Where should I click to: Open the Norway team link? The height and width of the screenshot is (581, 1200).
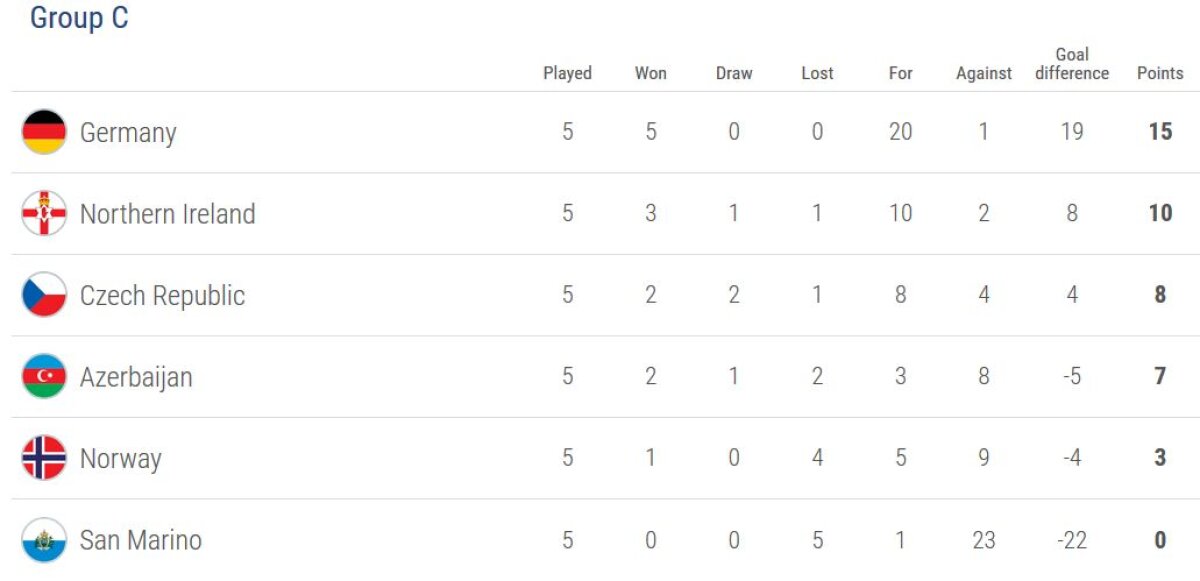tap(120, 459)
